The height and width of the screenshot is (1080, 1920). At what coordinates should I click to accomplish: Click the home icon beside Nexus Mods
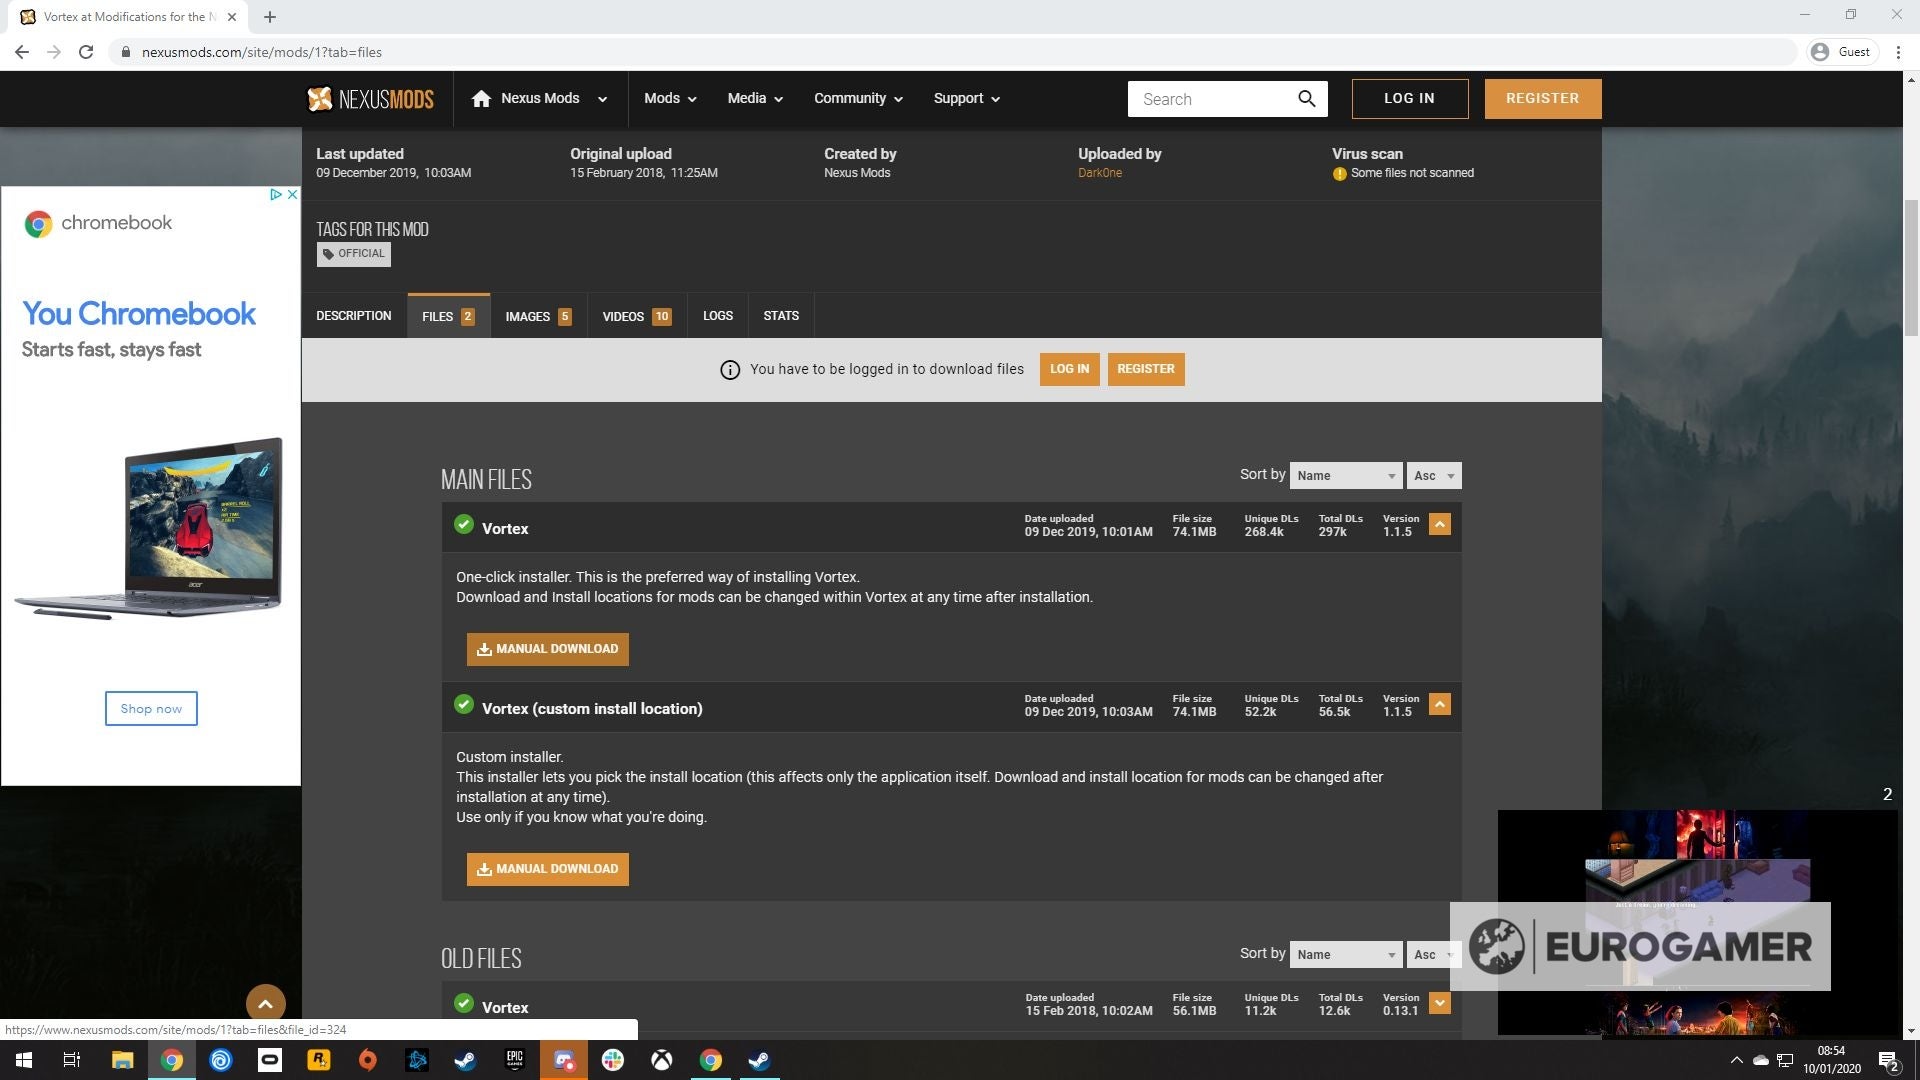click(481, 98)
